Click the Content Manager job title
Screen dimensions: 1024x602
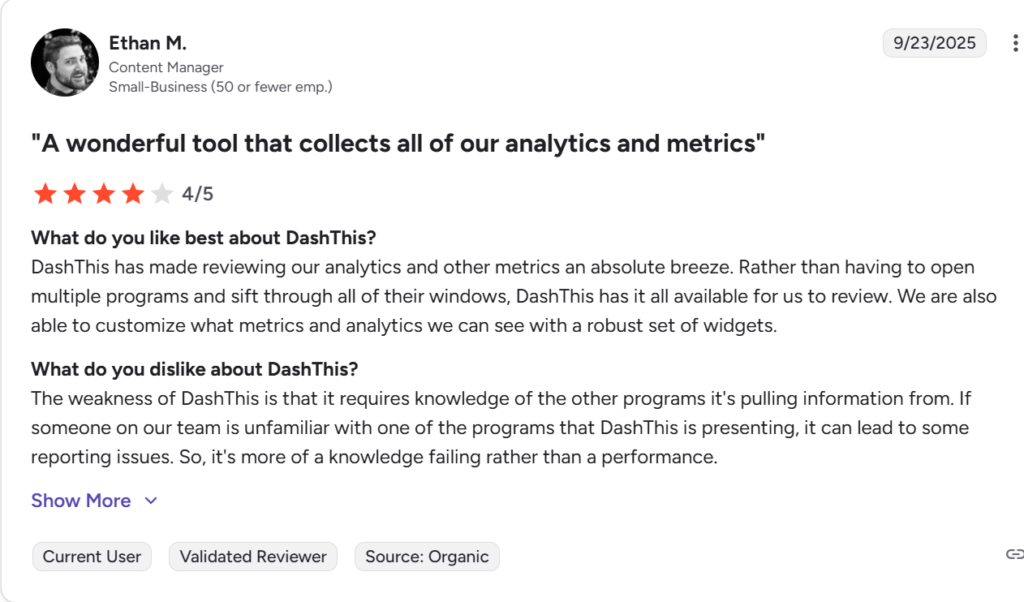click(166, 67)
